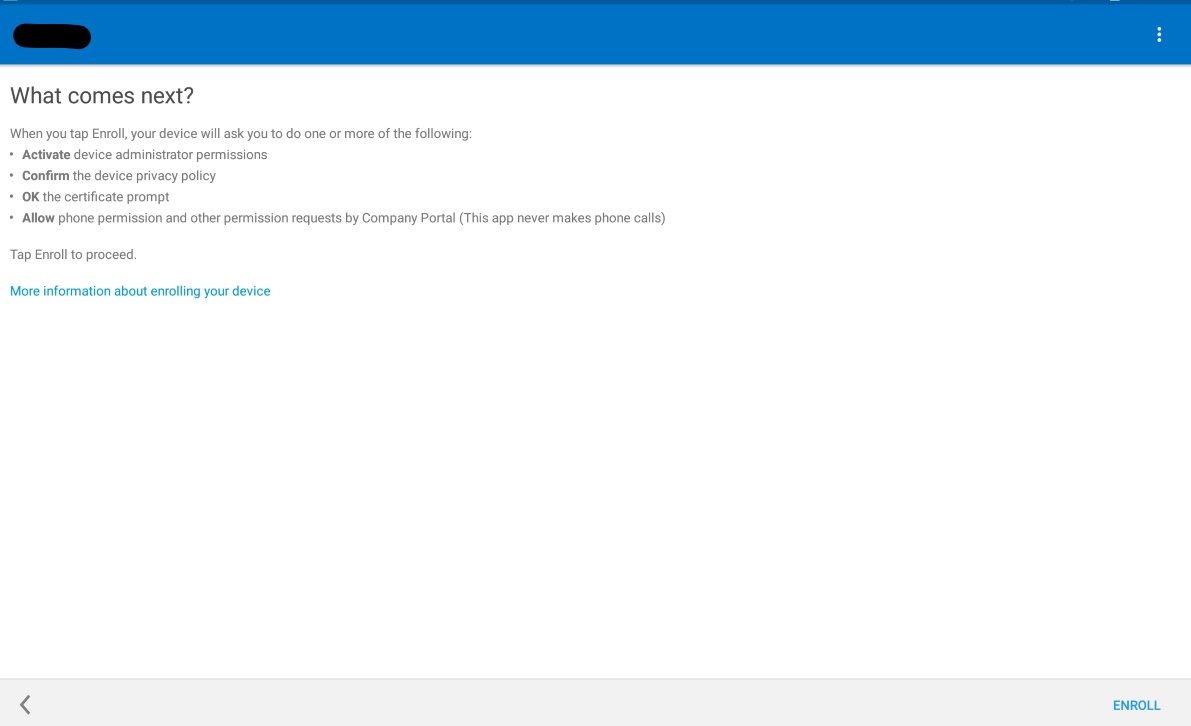Tap ENROLL to begin device enrollment
This screenshot has height=726, width=1191.
(x=1136, y=705)
